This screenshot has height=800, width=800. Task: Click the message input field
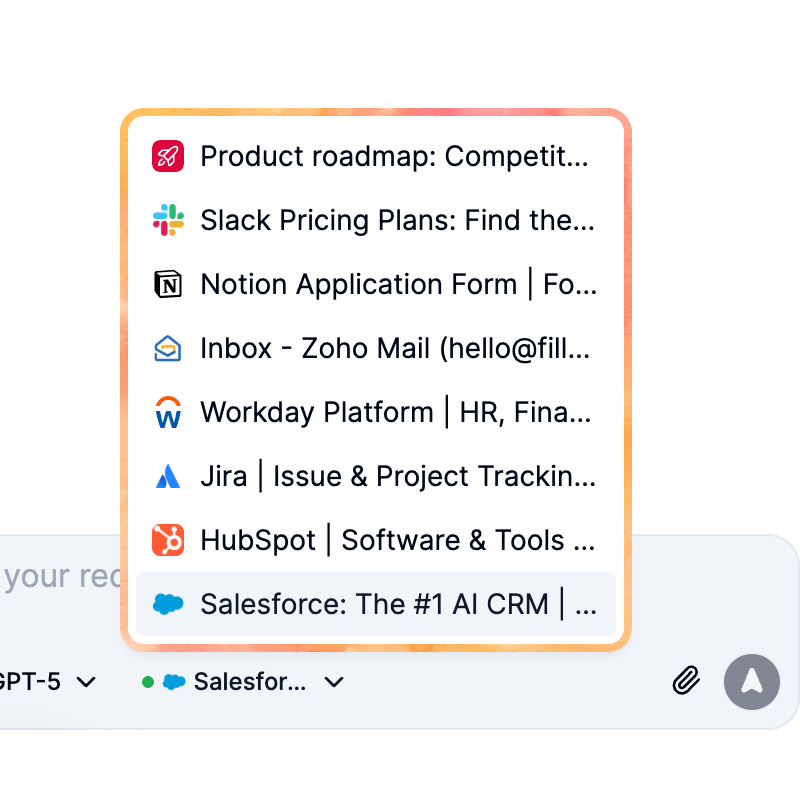click(x=60, y=576)
